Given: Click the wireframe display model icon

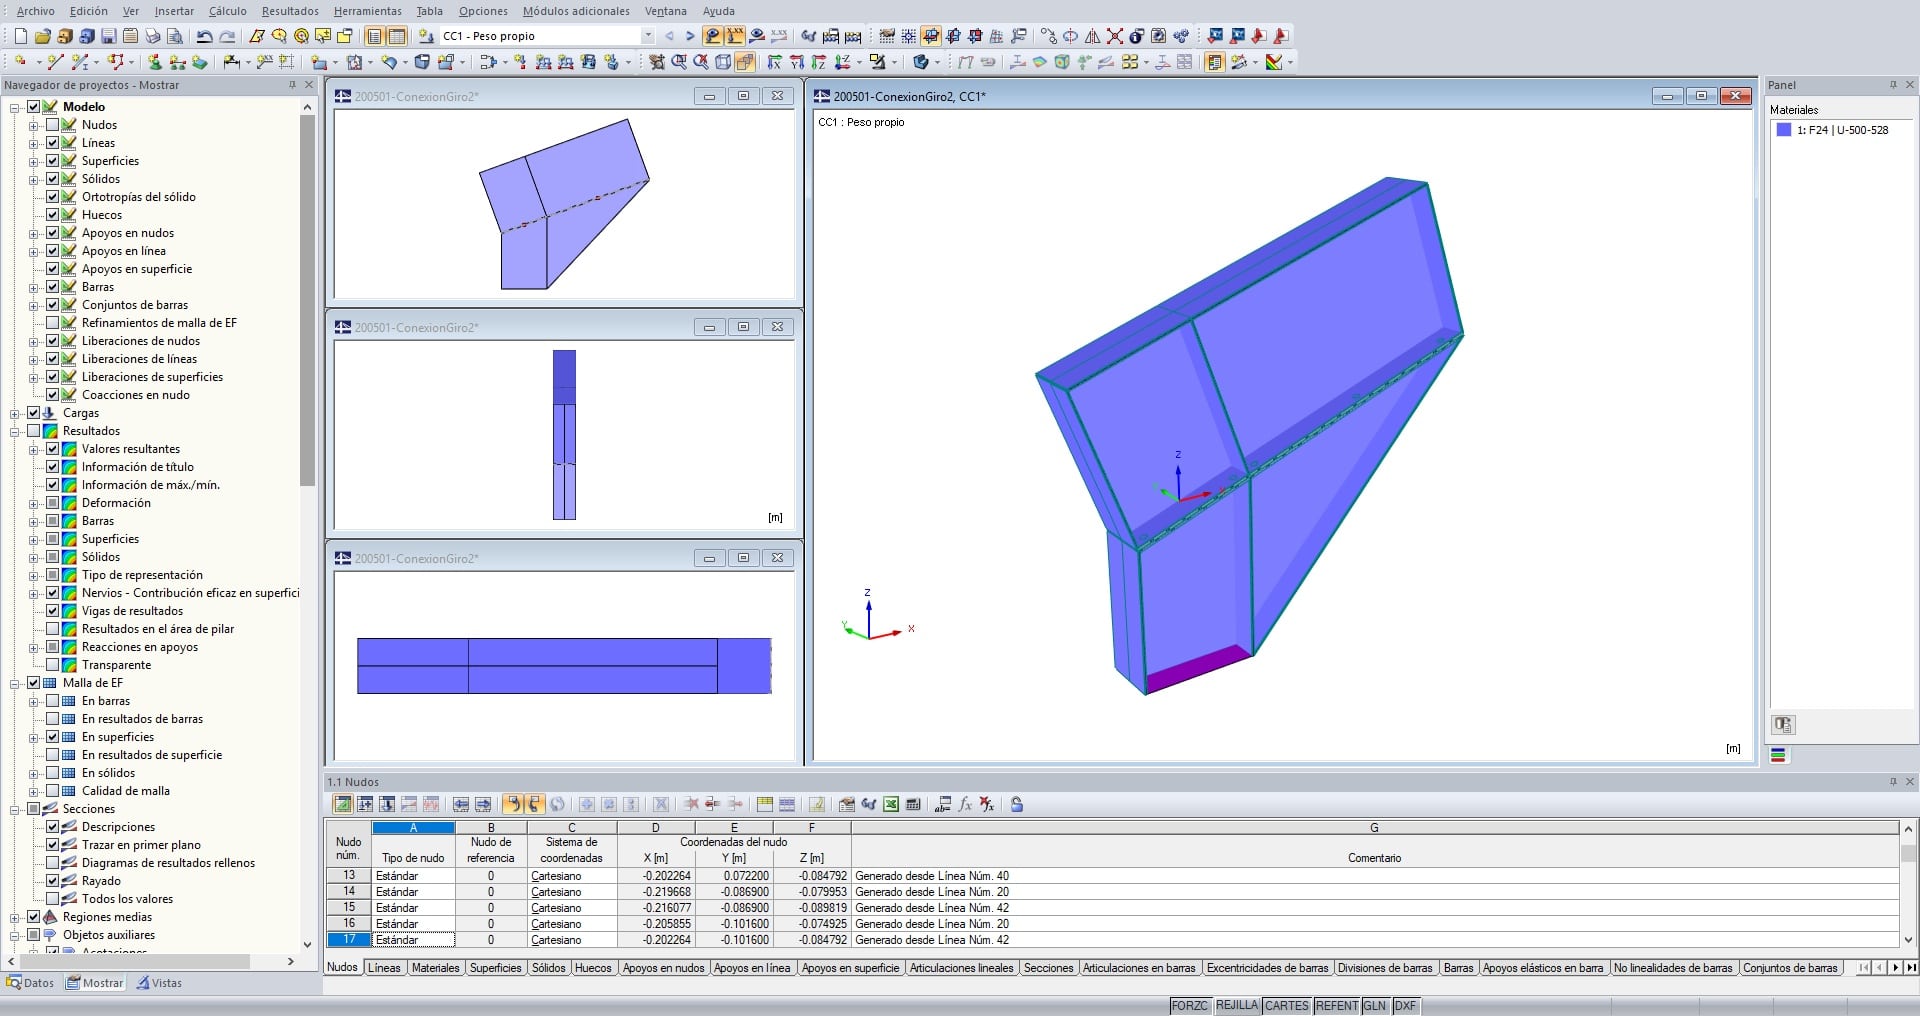Looking at the screenshot, I should tap(723, 62).
